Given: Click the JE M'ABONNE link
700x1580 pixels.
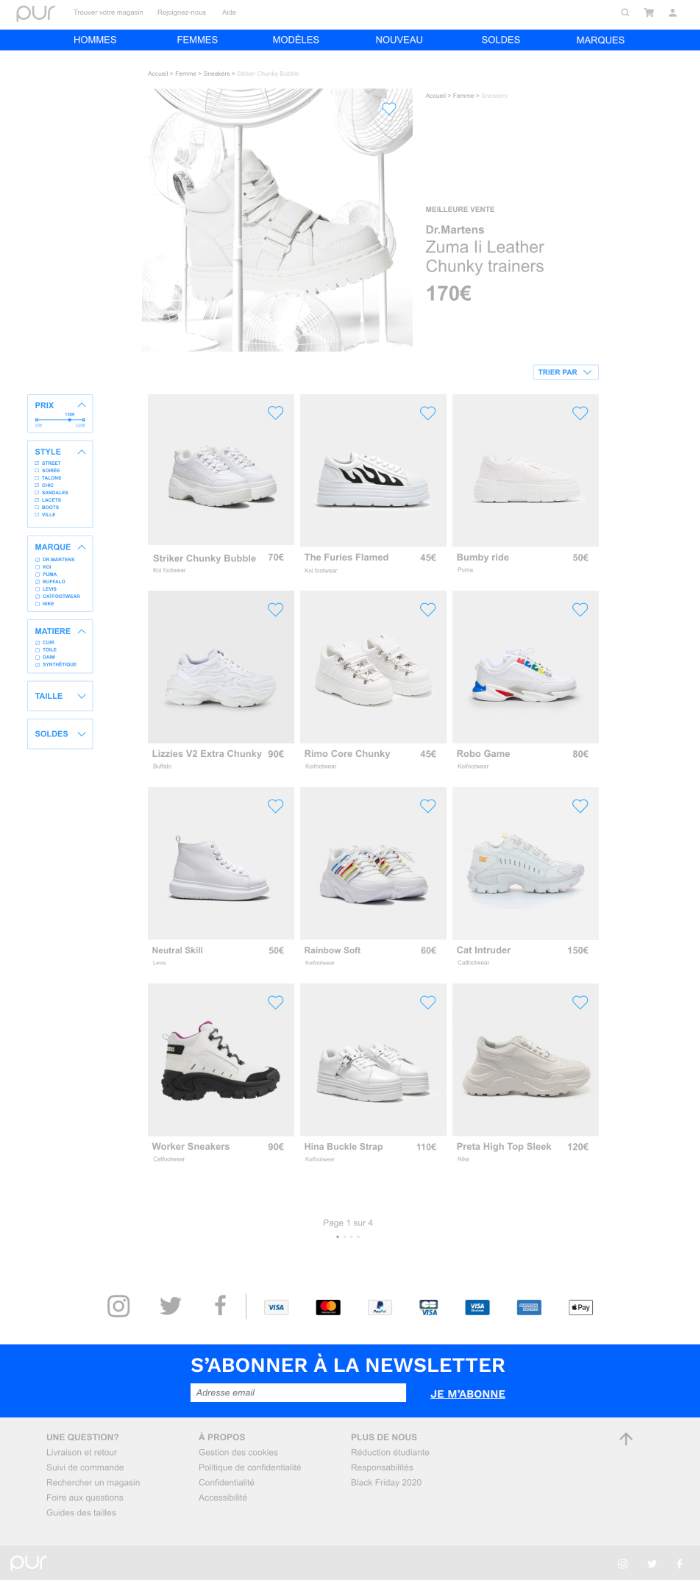Looking at the screenshot, I should tap(468, 1394).
